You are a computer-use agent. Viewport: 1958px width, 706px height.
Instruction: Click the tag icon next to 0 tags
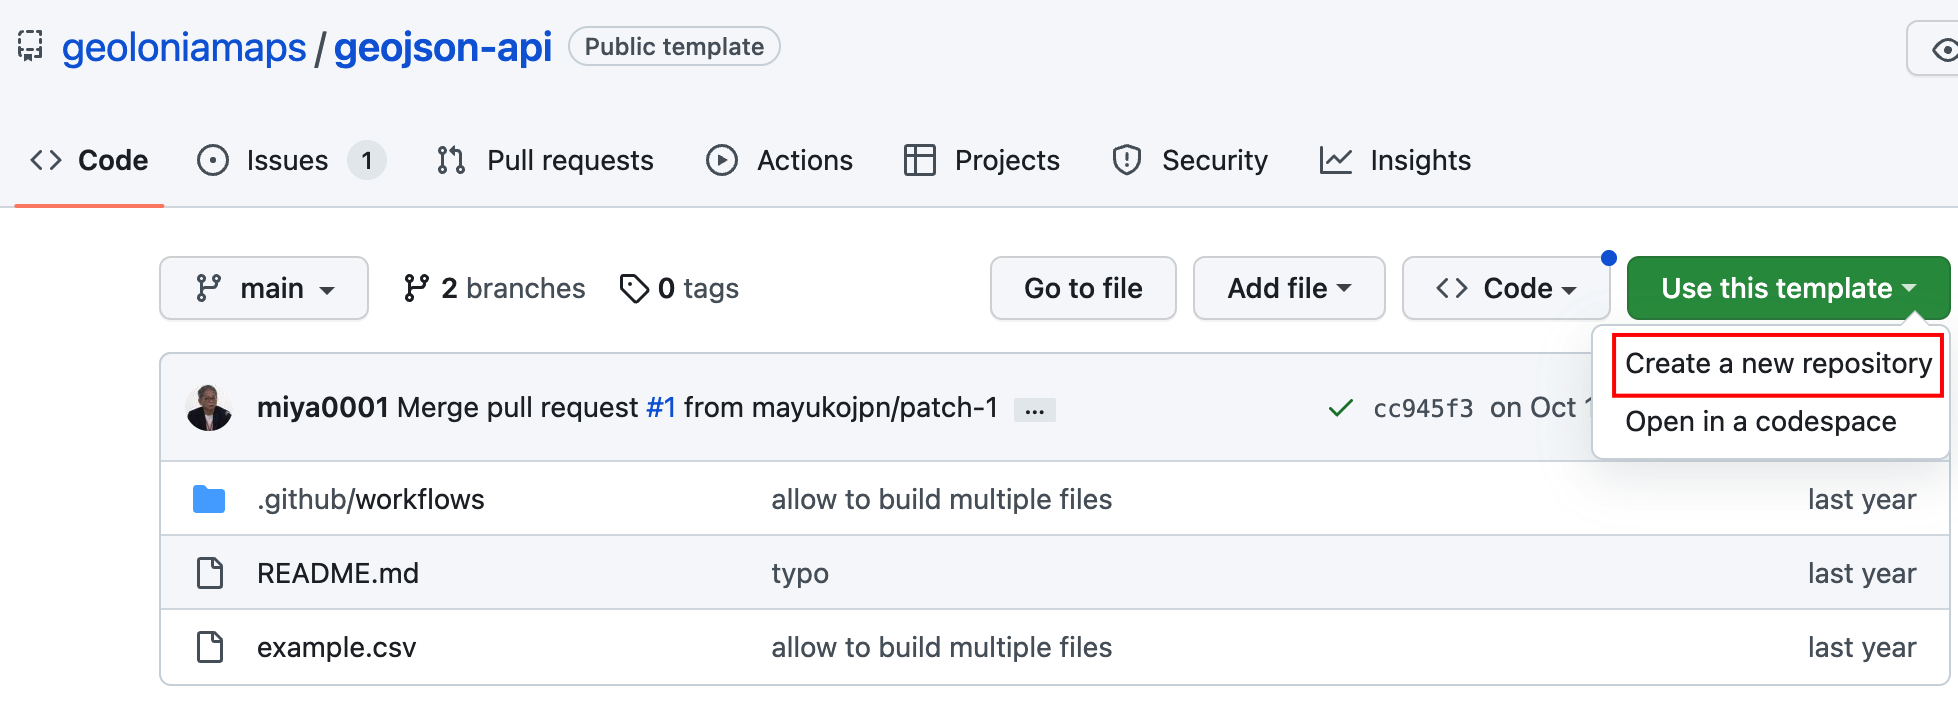point(634,289)
